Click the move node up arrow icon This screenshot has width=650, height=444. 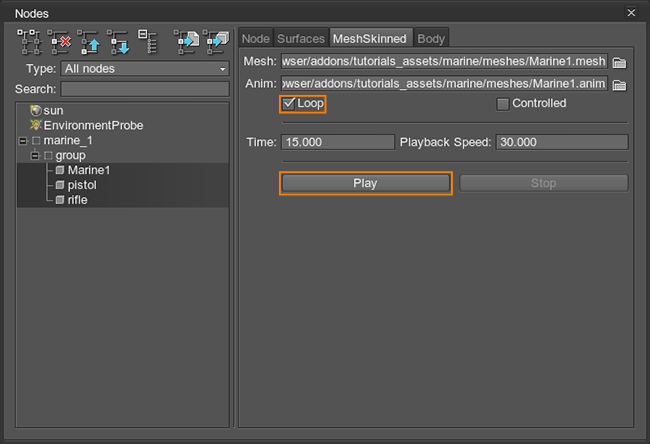pyautogui.click(x=89, y=40)
